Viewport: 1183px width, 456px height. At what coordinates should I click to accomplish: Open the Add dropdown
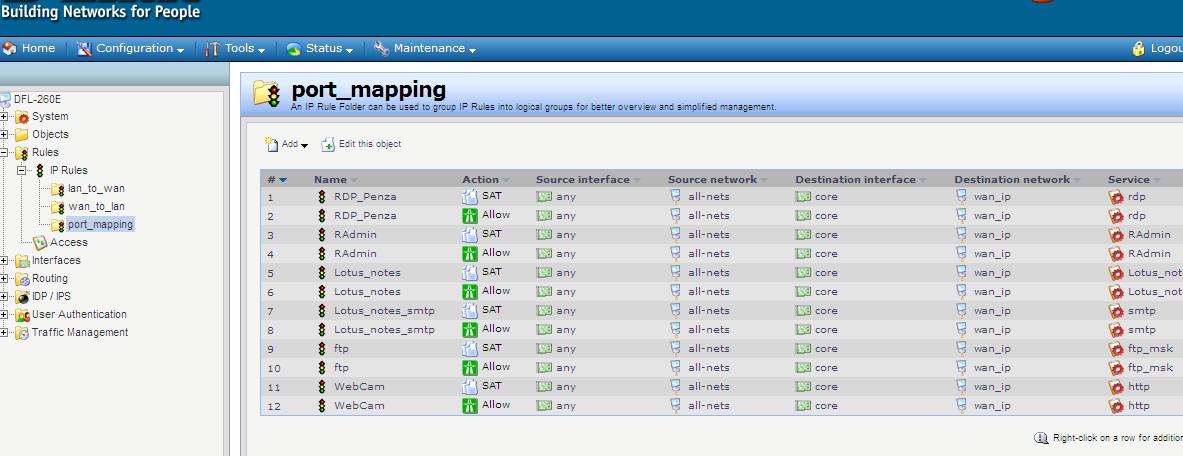tap(287, 145)
